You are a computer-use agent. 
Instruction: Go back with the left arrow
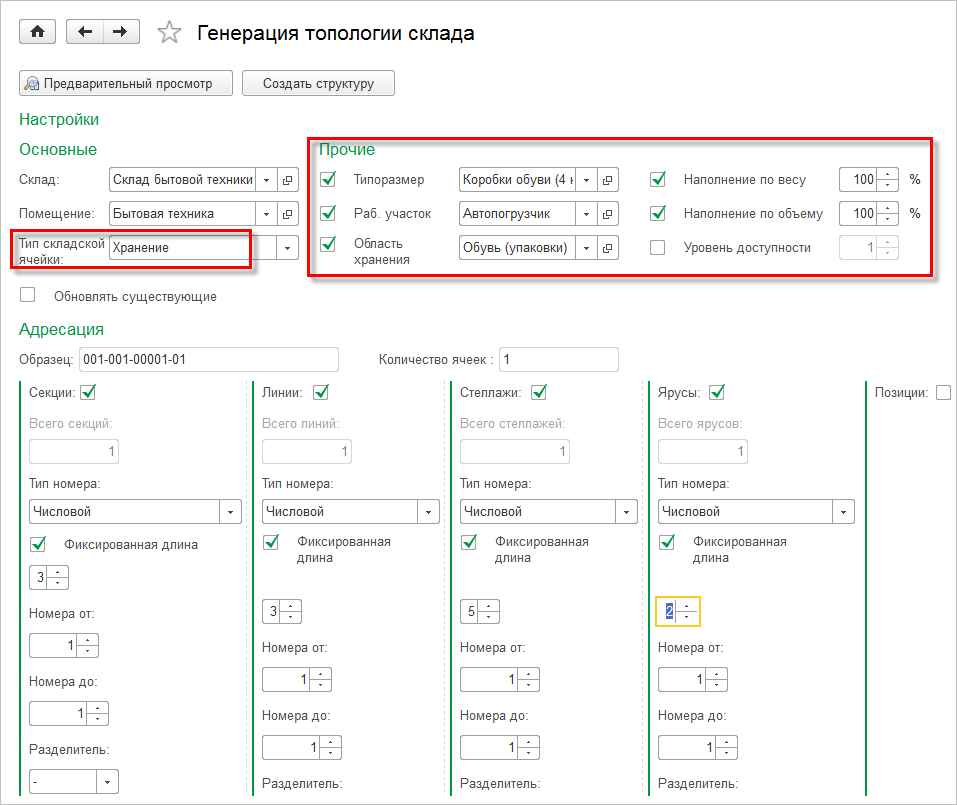coord(84,32)
